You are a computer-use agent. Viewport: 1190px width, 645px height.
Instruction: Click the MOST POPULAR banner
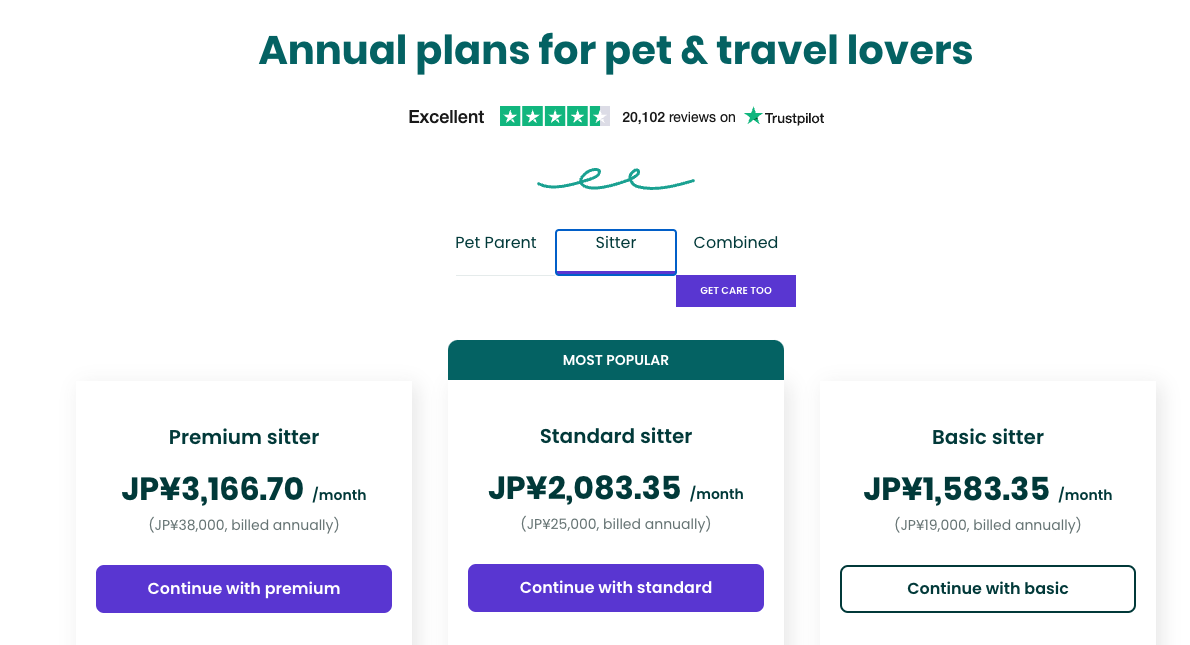click(x=616, y=360)
